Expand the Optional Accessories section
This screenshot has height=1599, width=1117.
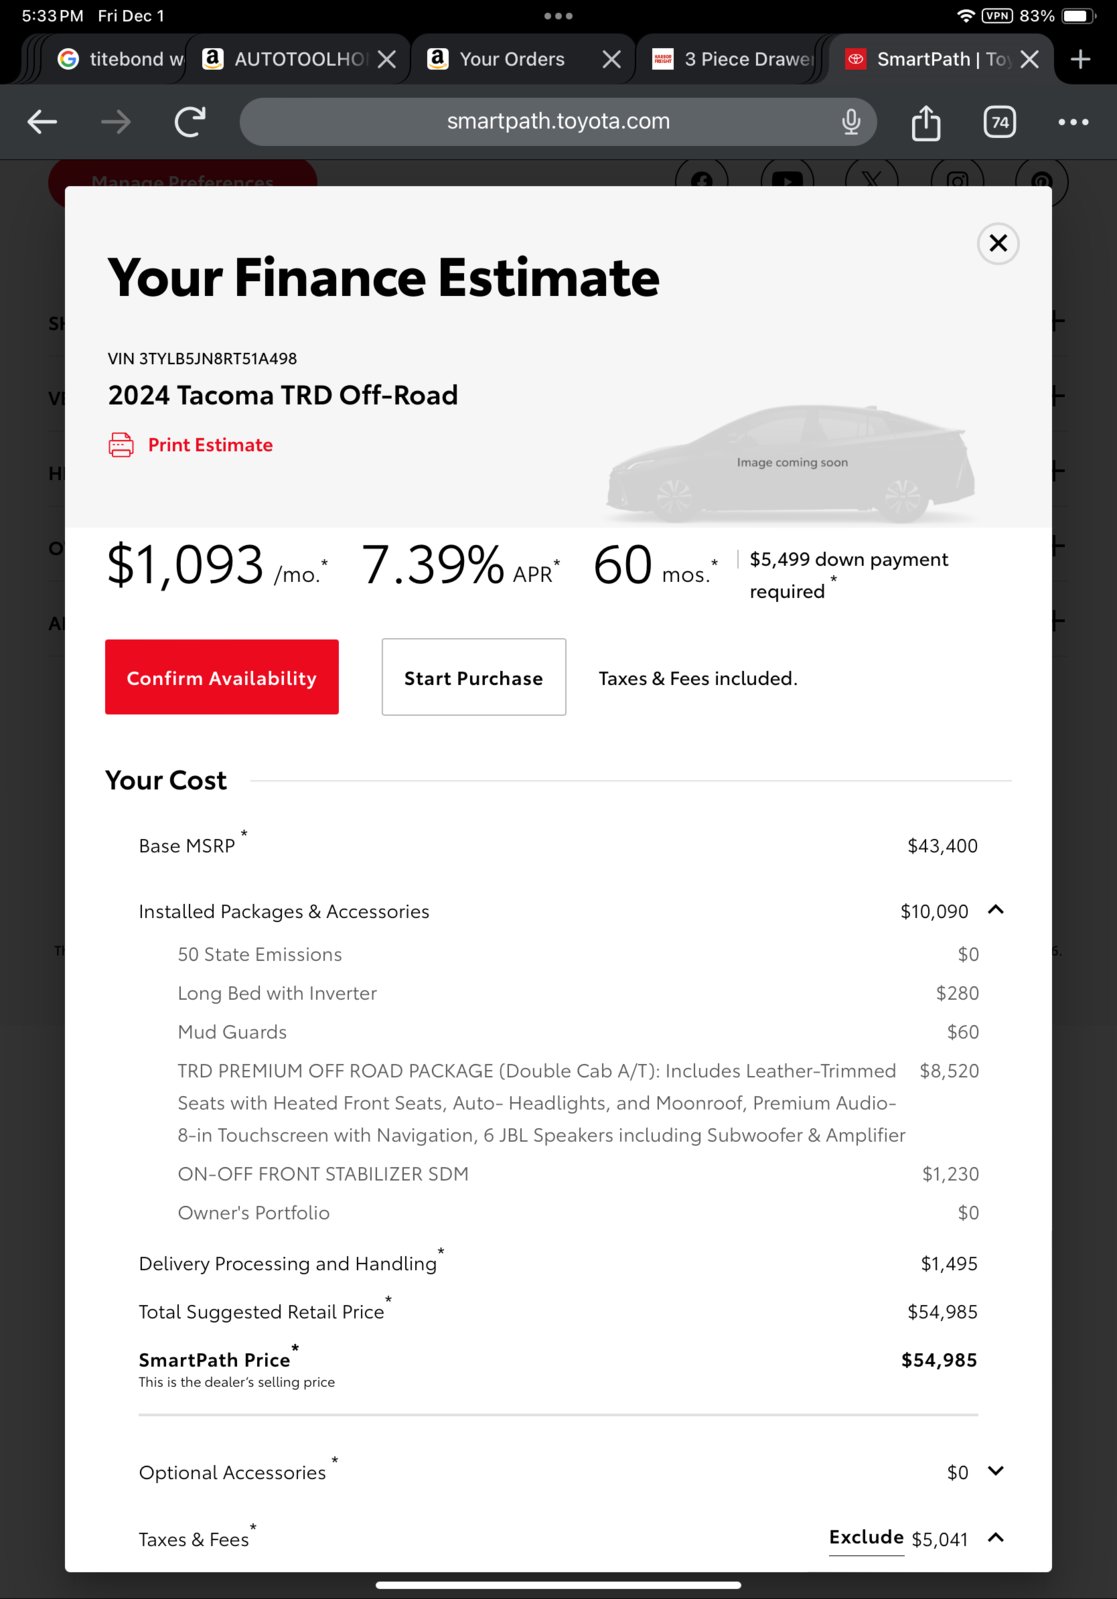click(x=995, y=1471)
